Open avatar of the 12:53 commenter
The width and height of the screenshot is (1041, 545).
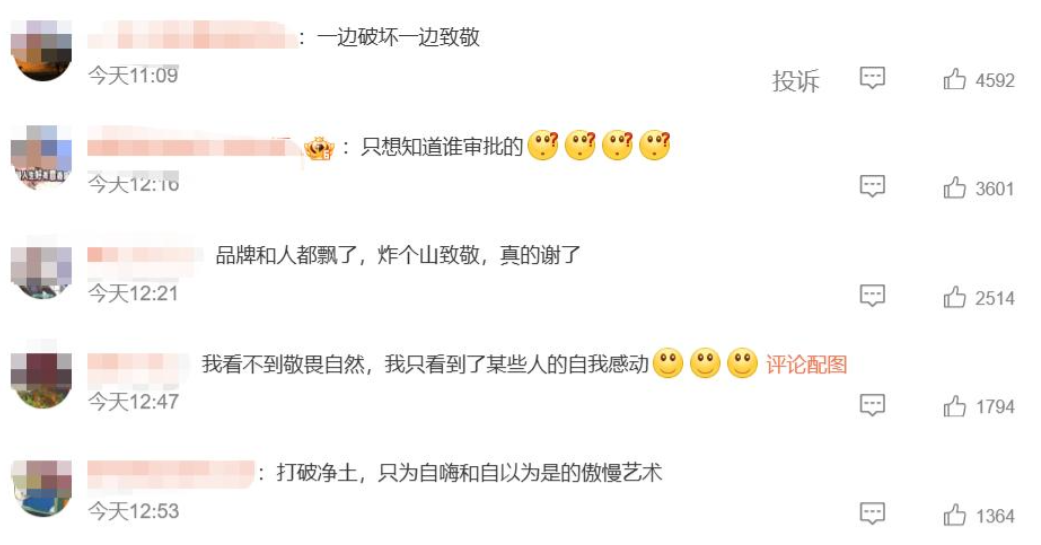[41, 487]
